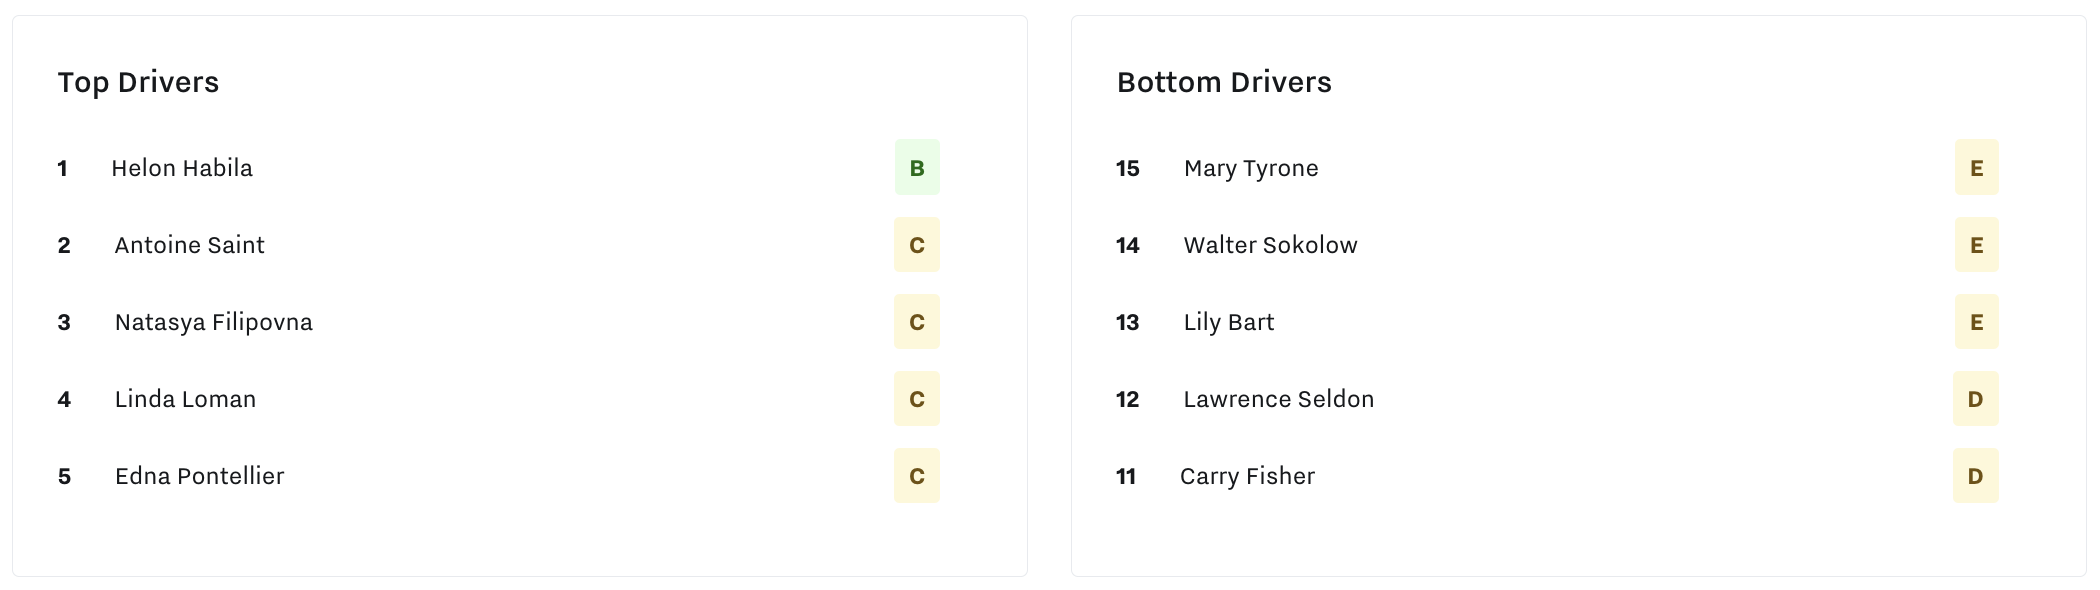Click the green B grade badge for Helon Habila
The width and height of the screenshot is (2100, 590).
(916, 168)
